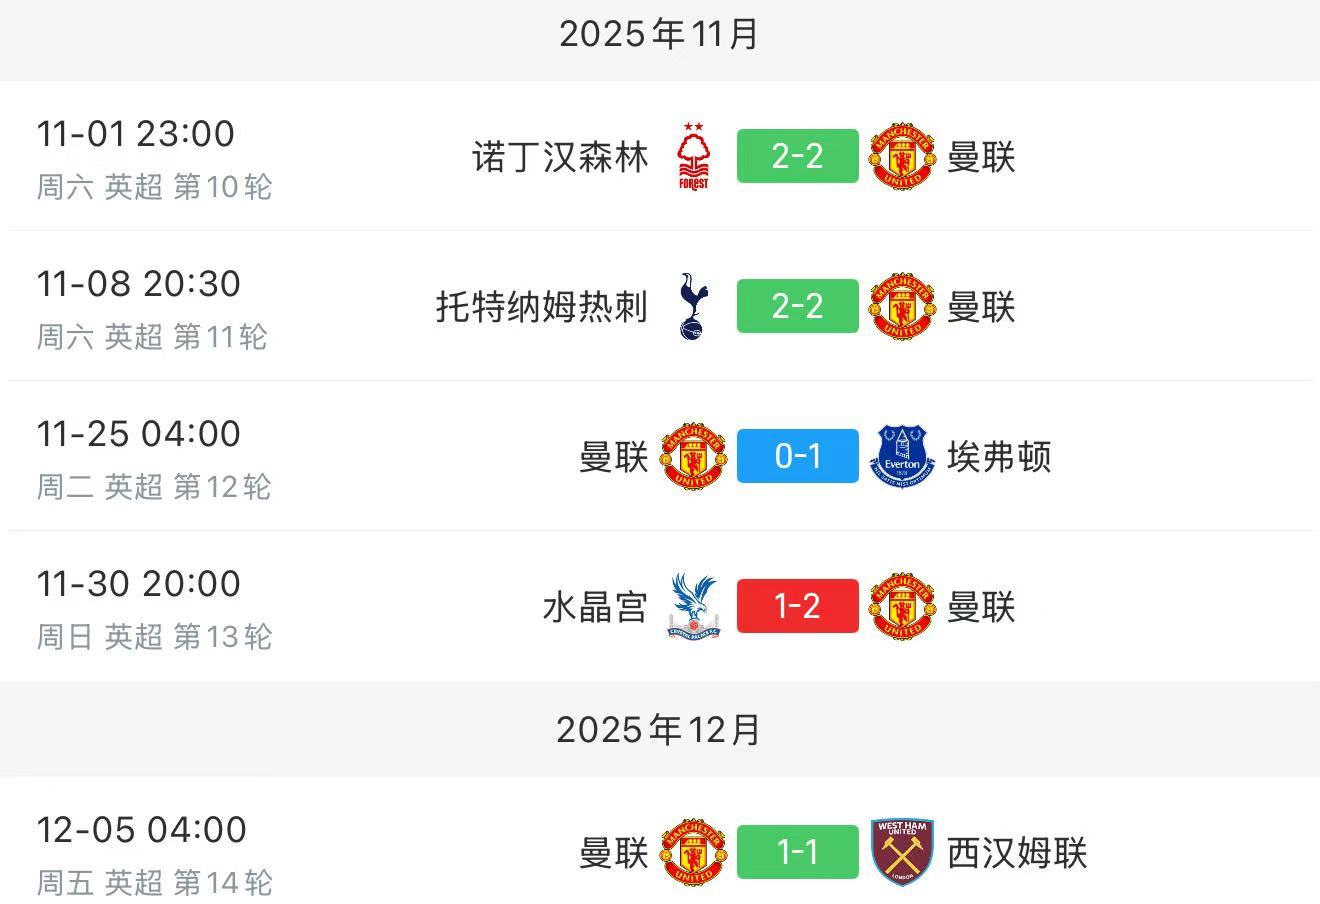Click the Manchester United badge in the Everton match row
Screen dimensions: 1320x904
(x=693, y=457)
